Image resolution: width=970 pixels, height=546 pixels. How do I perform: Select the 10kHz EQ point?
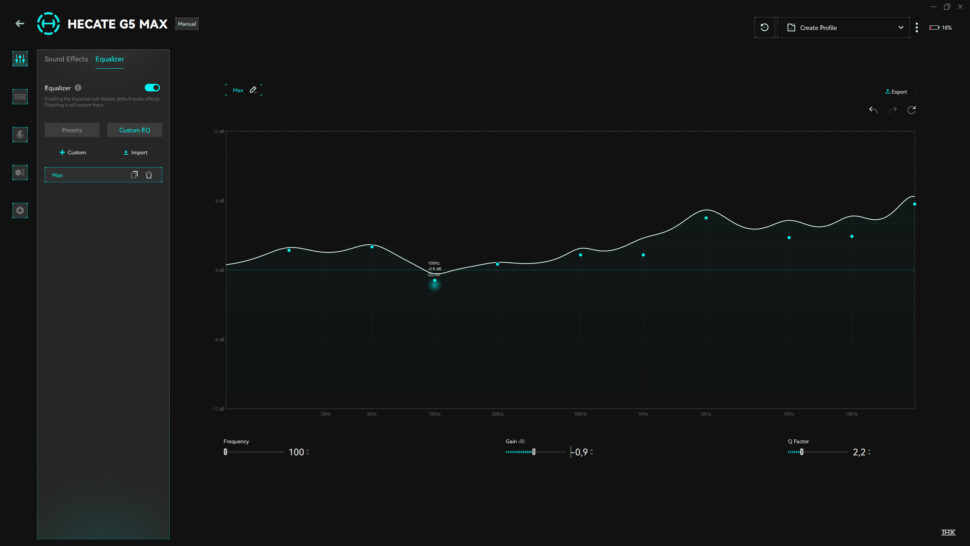[852, 236]
